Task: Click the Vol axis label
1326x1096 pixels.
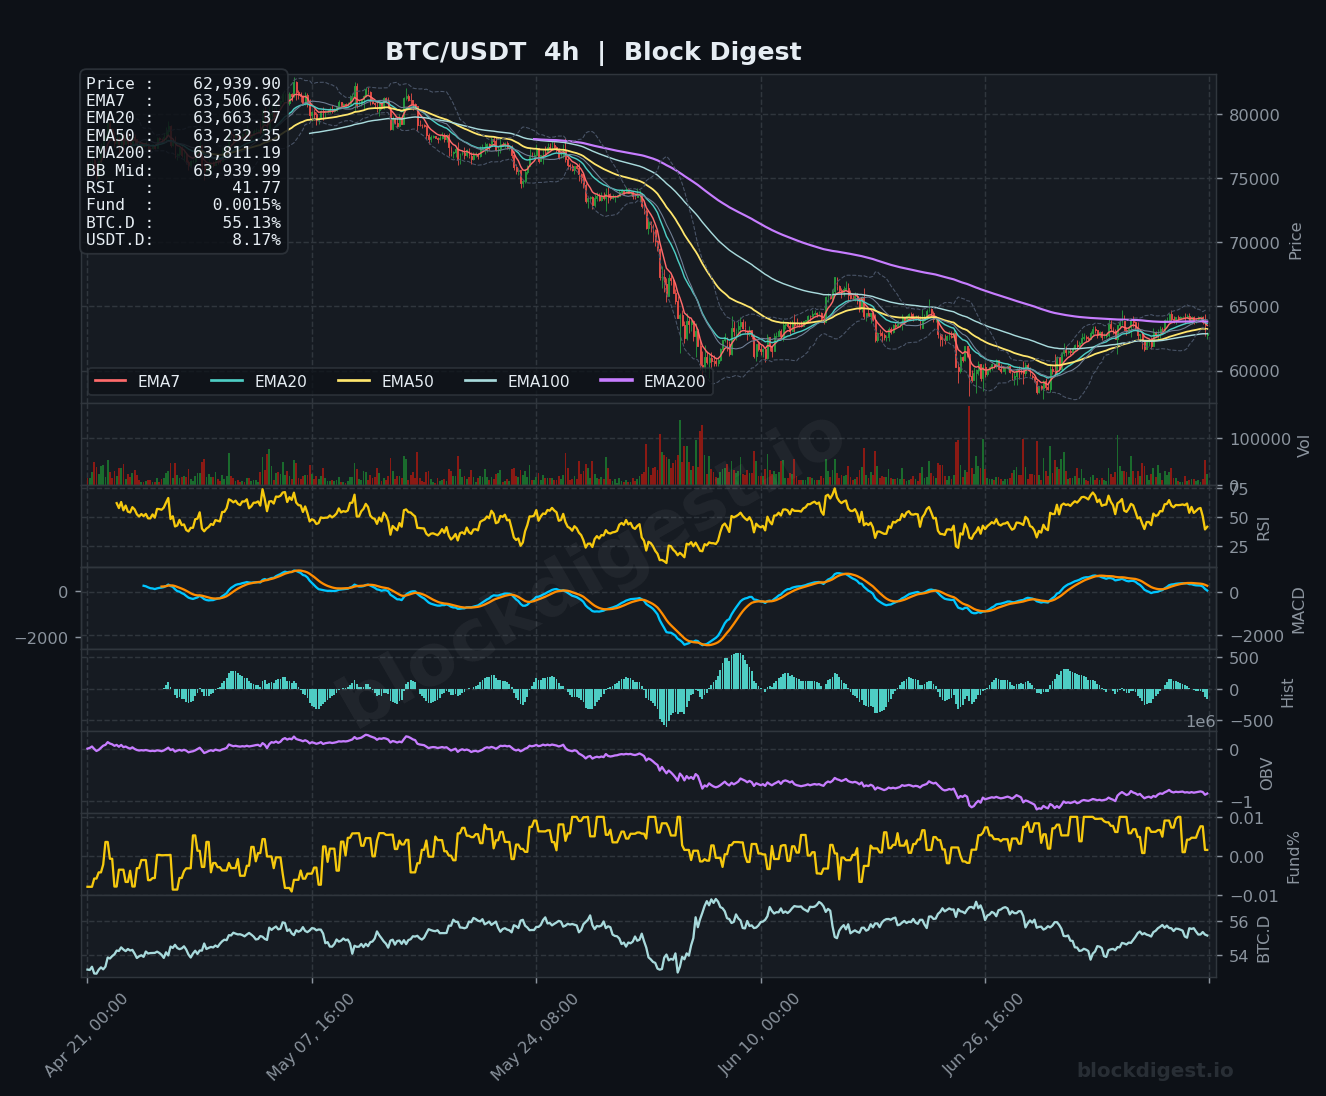Action: pyautogui.click(x=1303, y=446)
